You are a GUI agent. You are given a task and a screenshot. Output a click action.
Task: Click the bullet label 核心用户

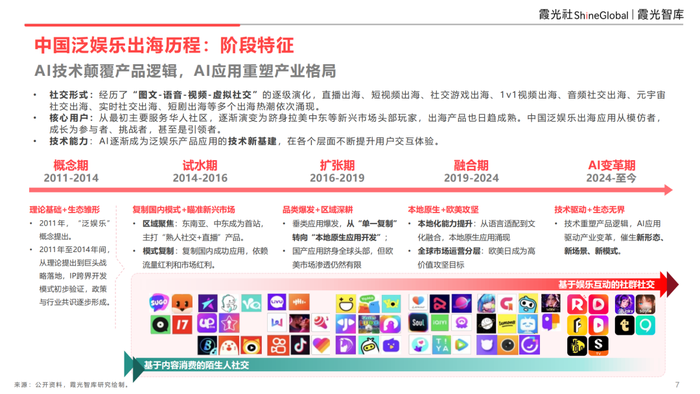pos(69,118)
